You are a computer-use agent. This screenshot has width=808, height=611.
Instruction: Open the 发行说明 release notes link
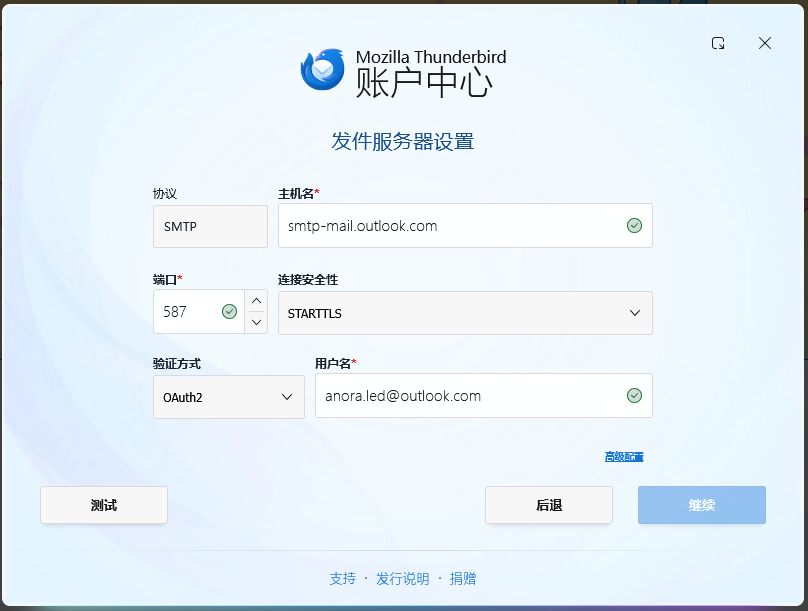click(x=402, y=579)
